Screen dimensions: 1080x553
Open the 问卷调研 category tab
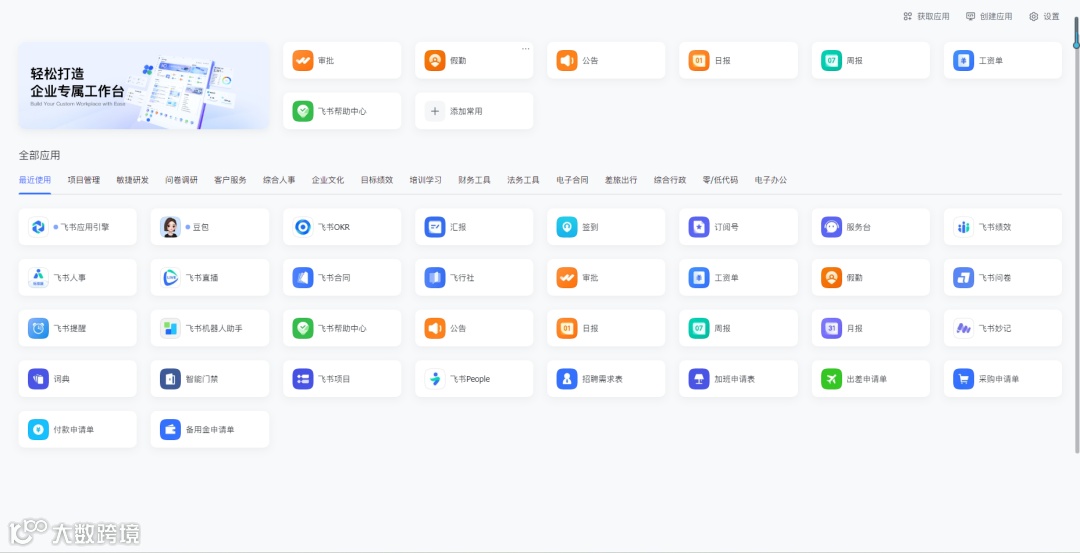point(181,180)
